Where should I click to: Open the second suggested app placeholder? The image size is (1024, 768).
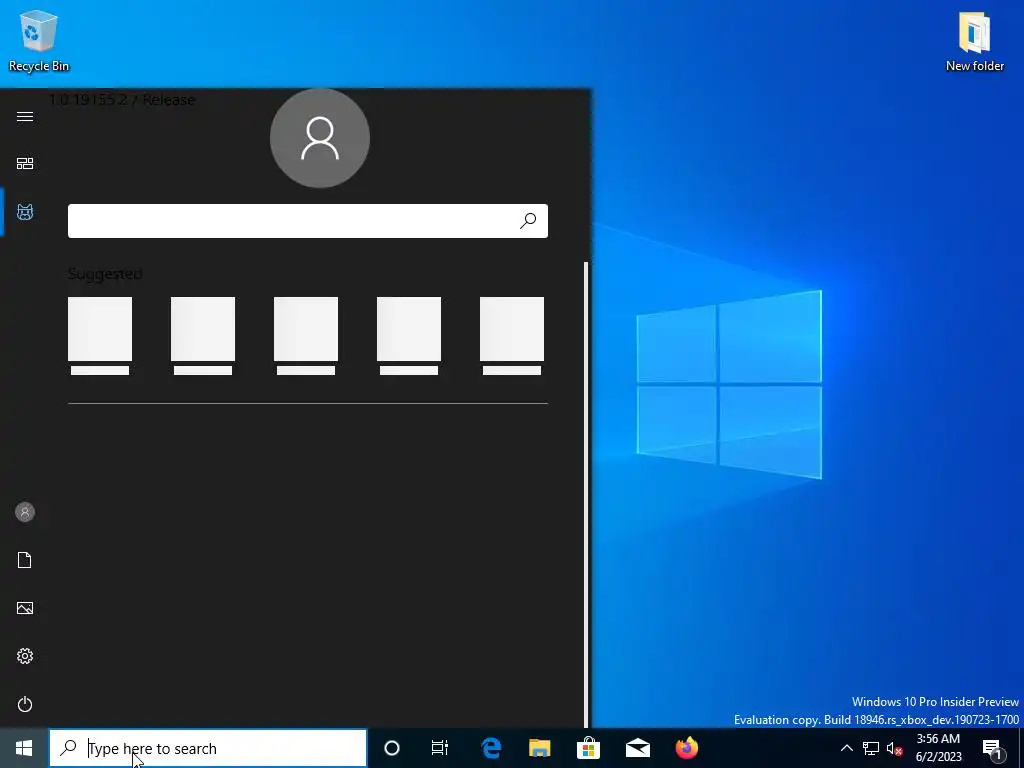tap(203, 336)
